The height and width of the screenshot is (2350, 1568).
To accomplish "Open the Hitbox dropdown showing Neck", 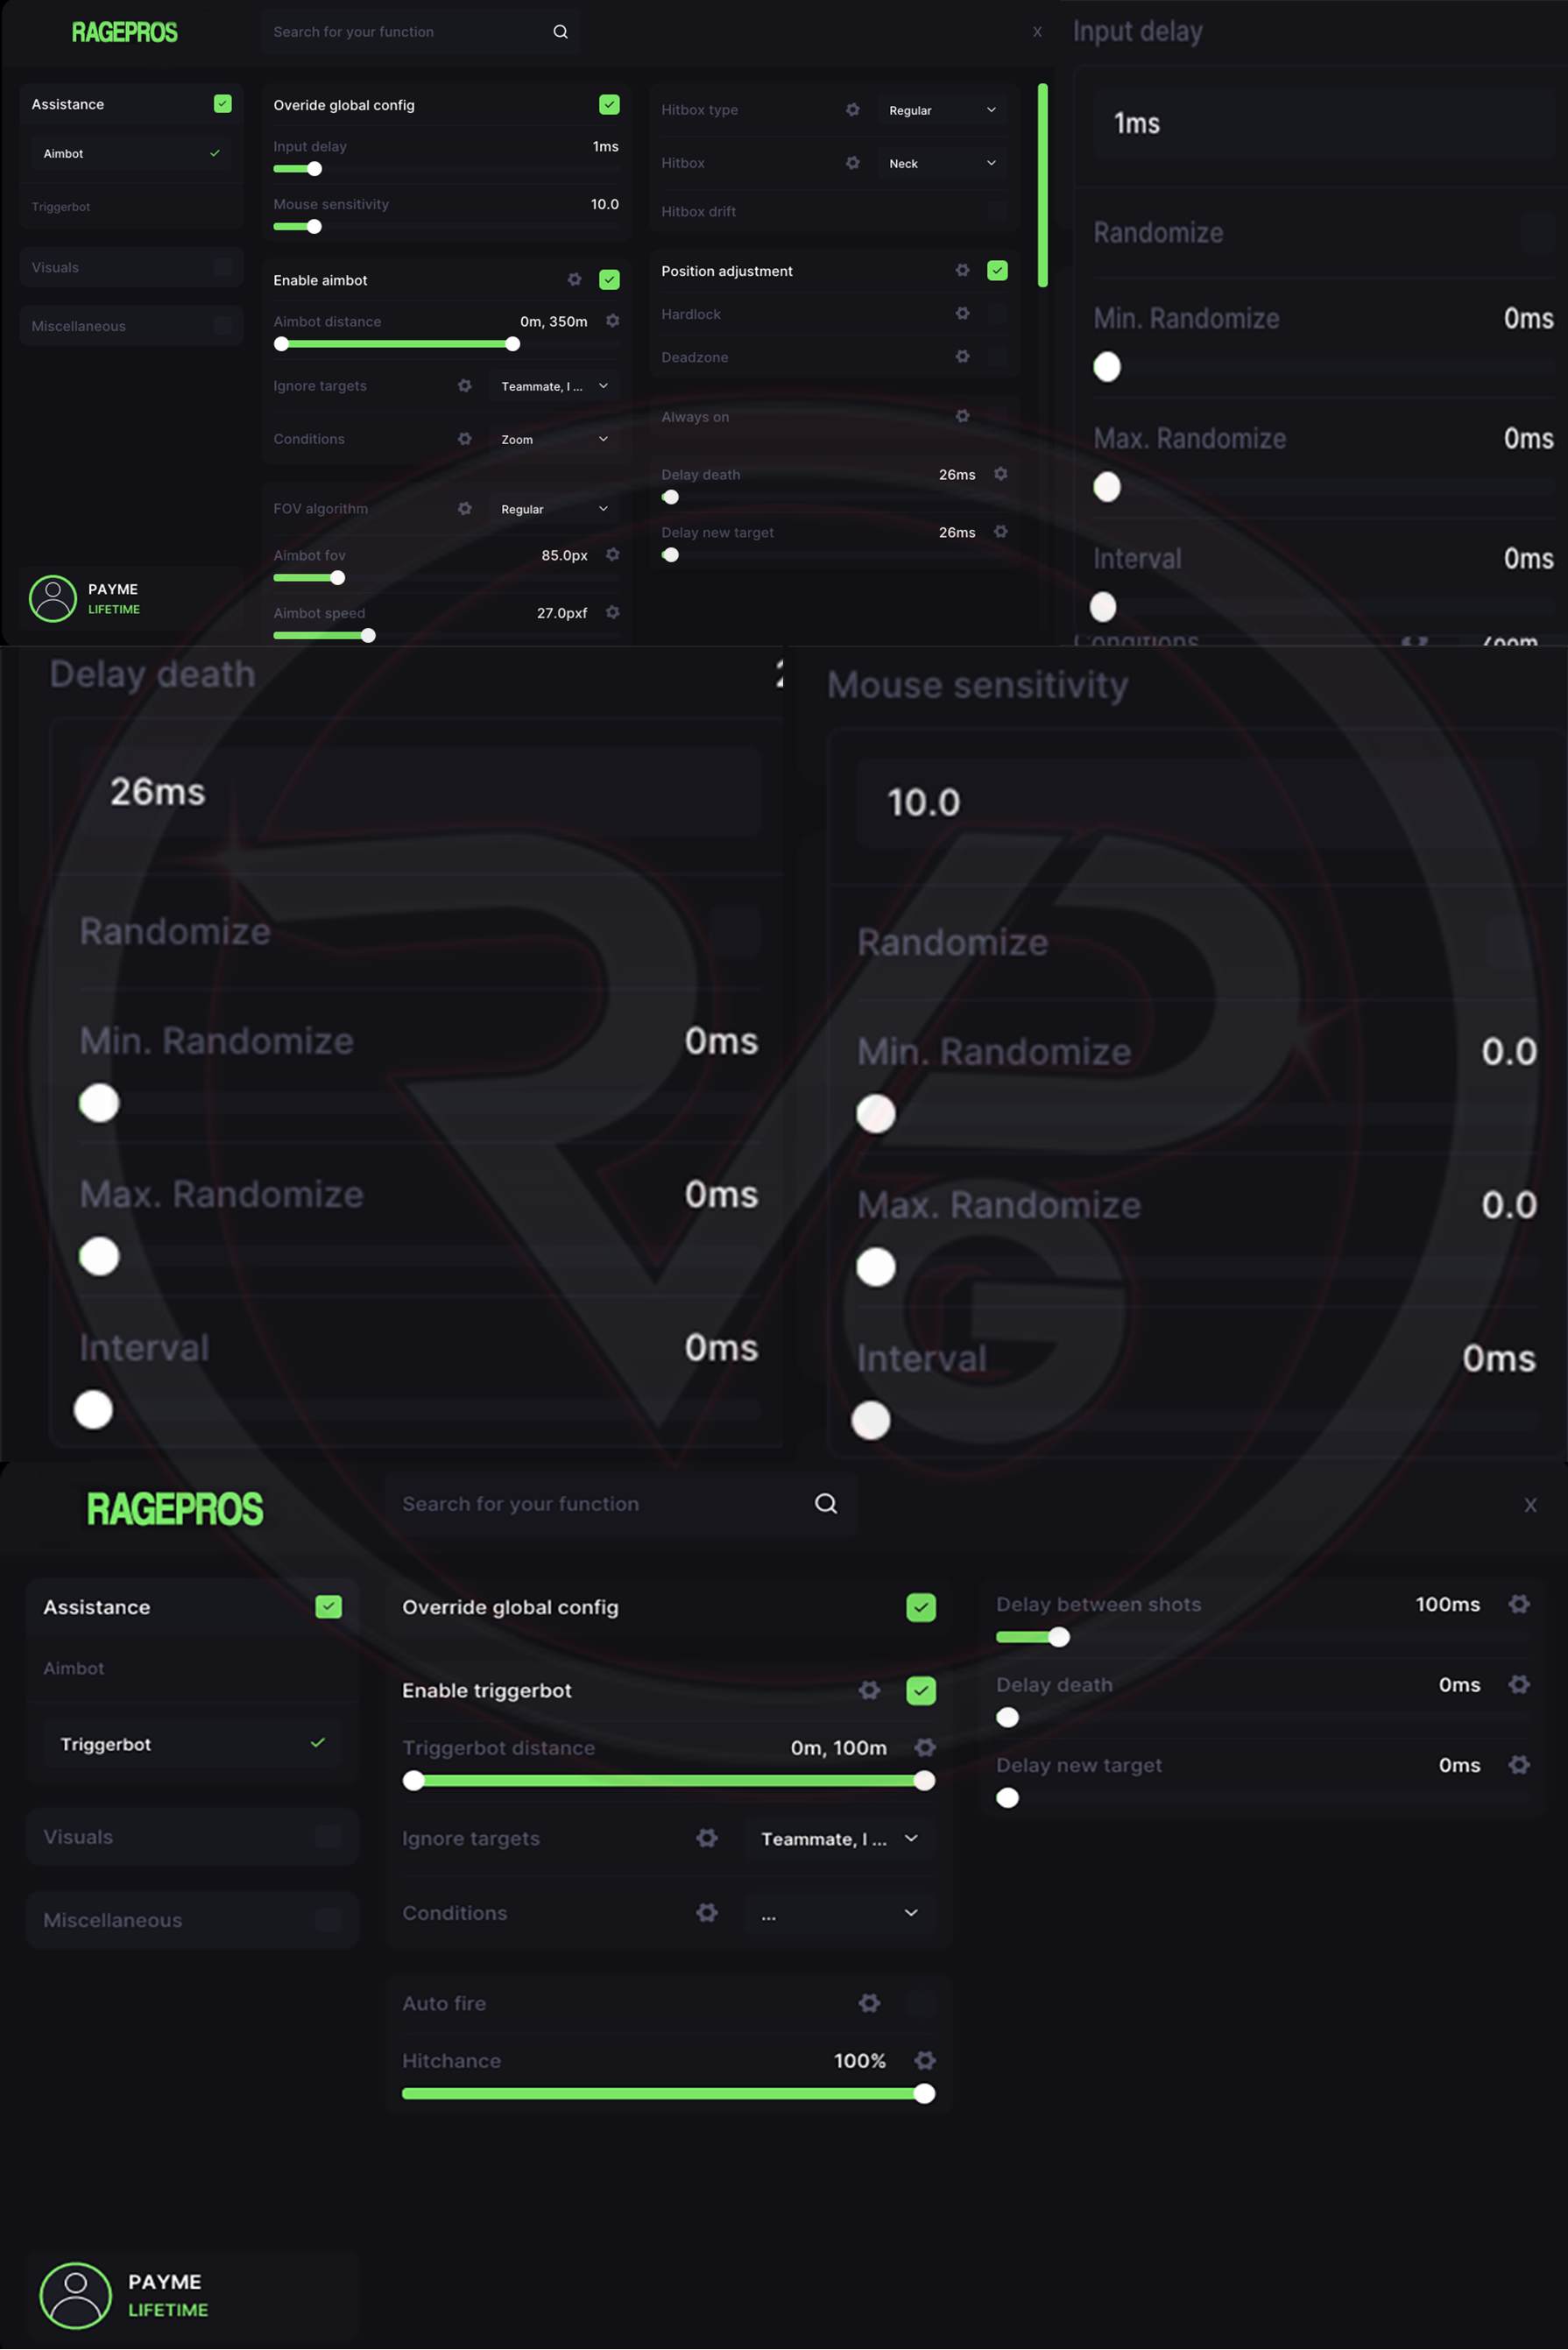I will pos(942,163).
